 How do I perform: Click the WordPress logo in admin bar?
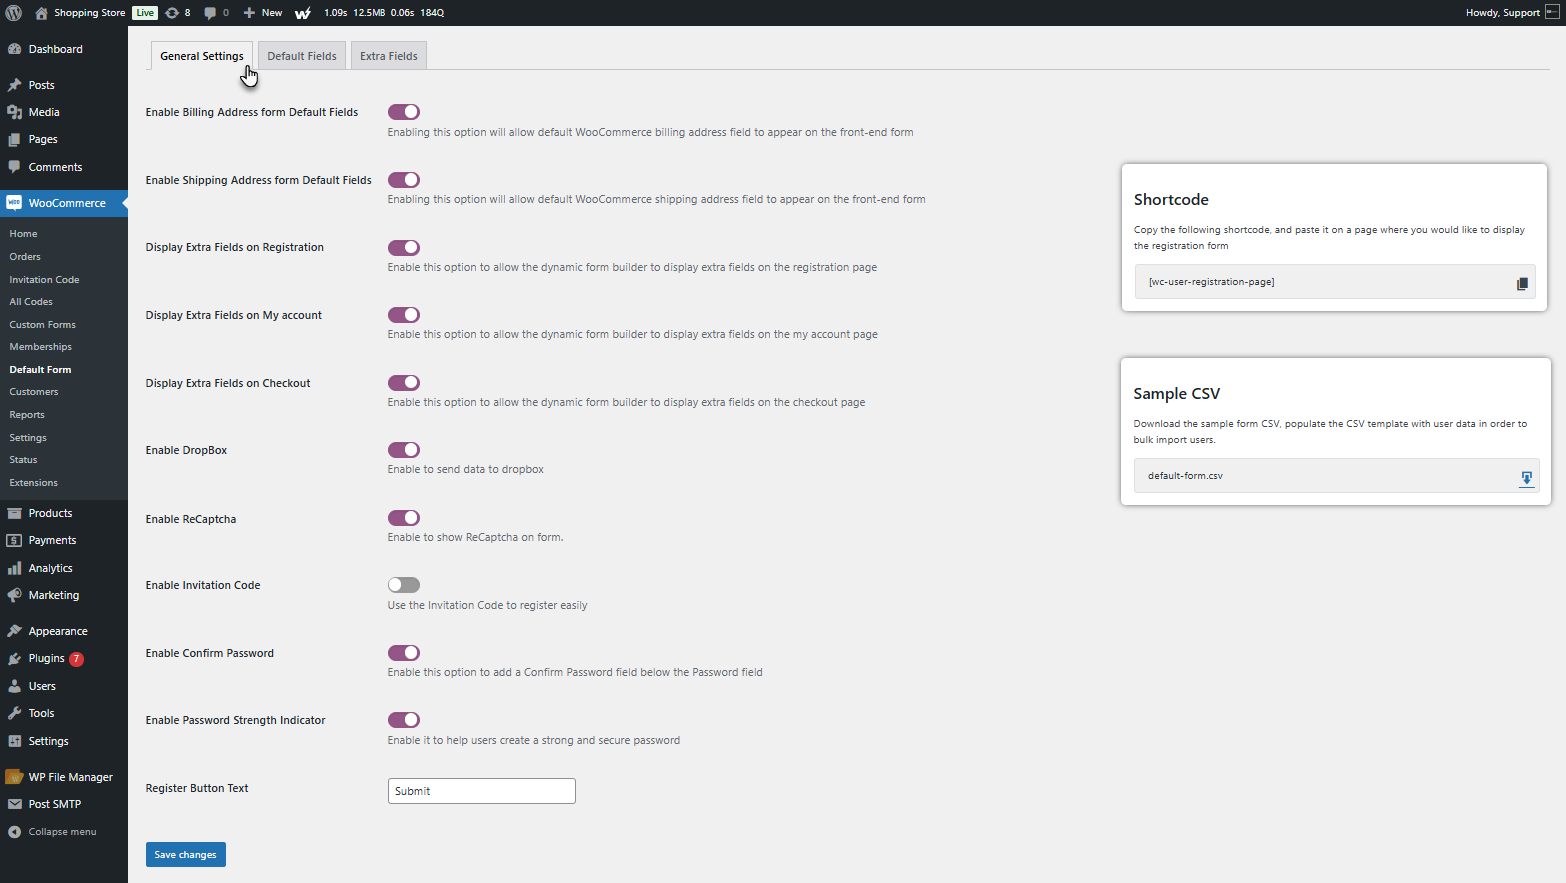coord(14,13)
